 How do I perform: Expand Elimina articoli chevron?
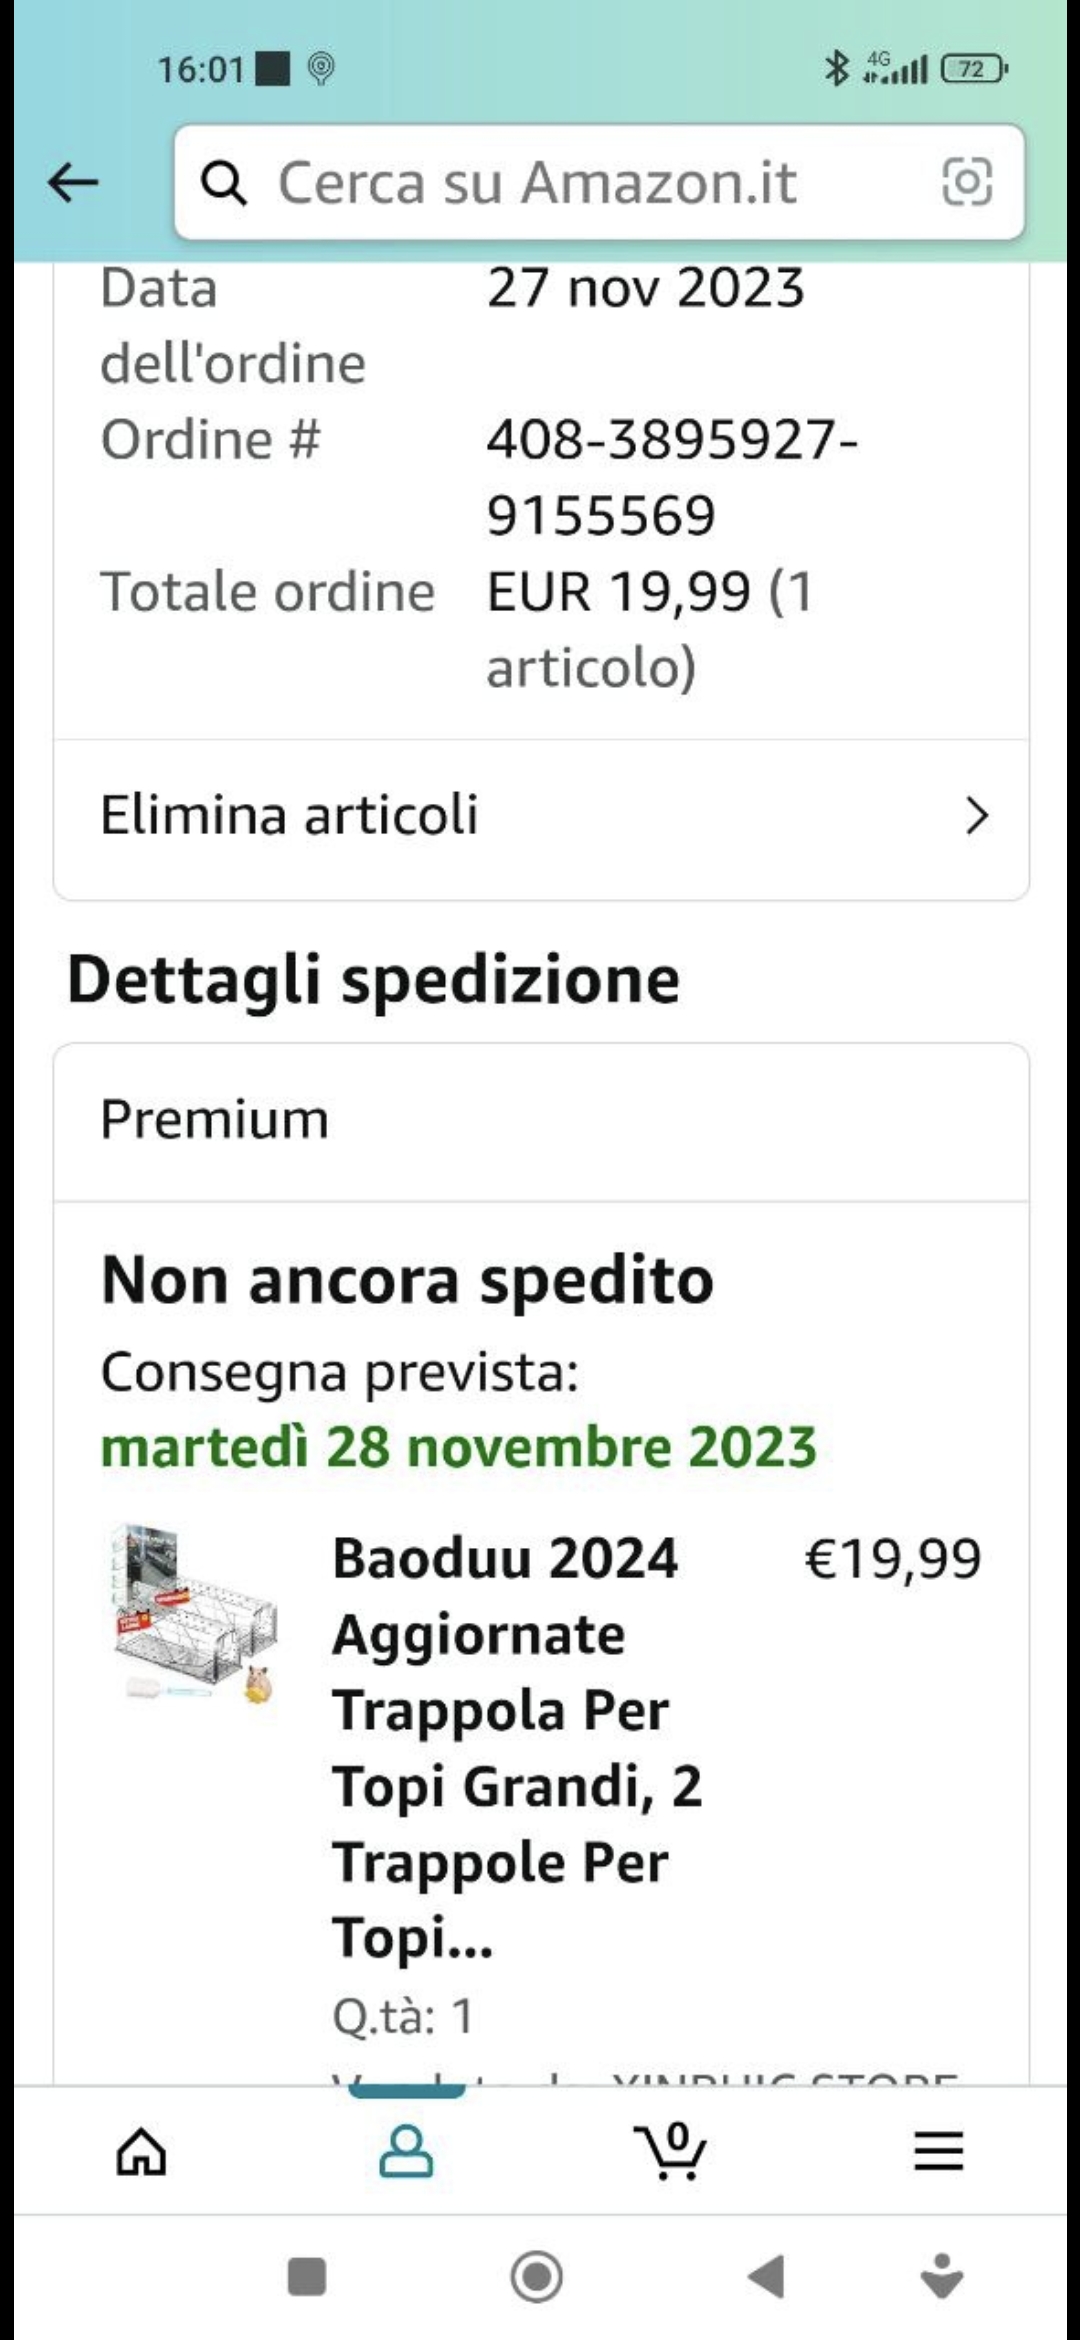[x=976, y=816]
